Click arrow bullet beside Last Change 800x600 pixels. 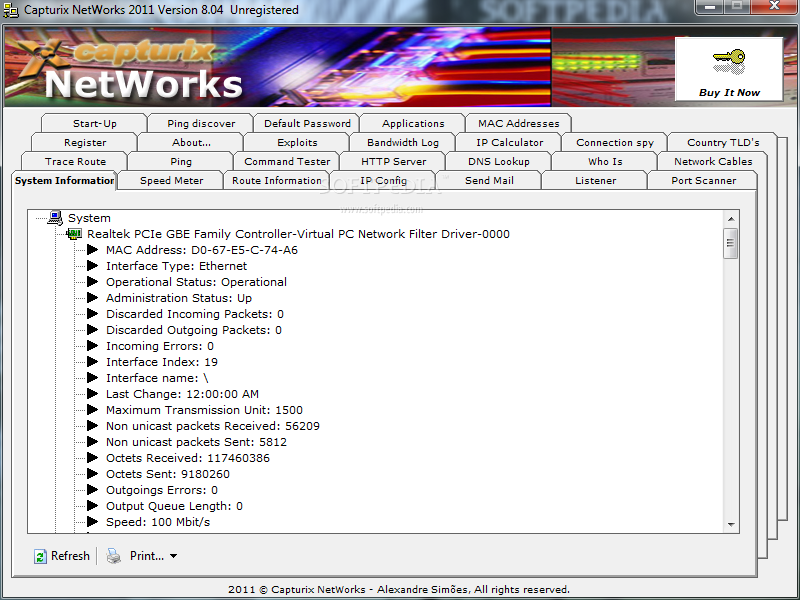tap(92, 394)
